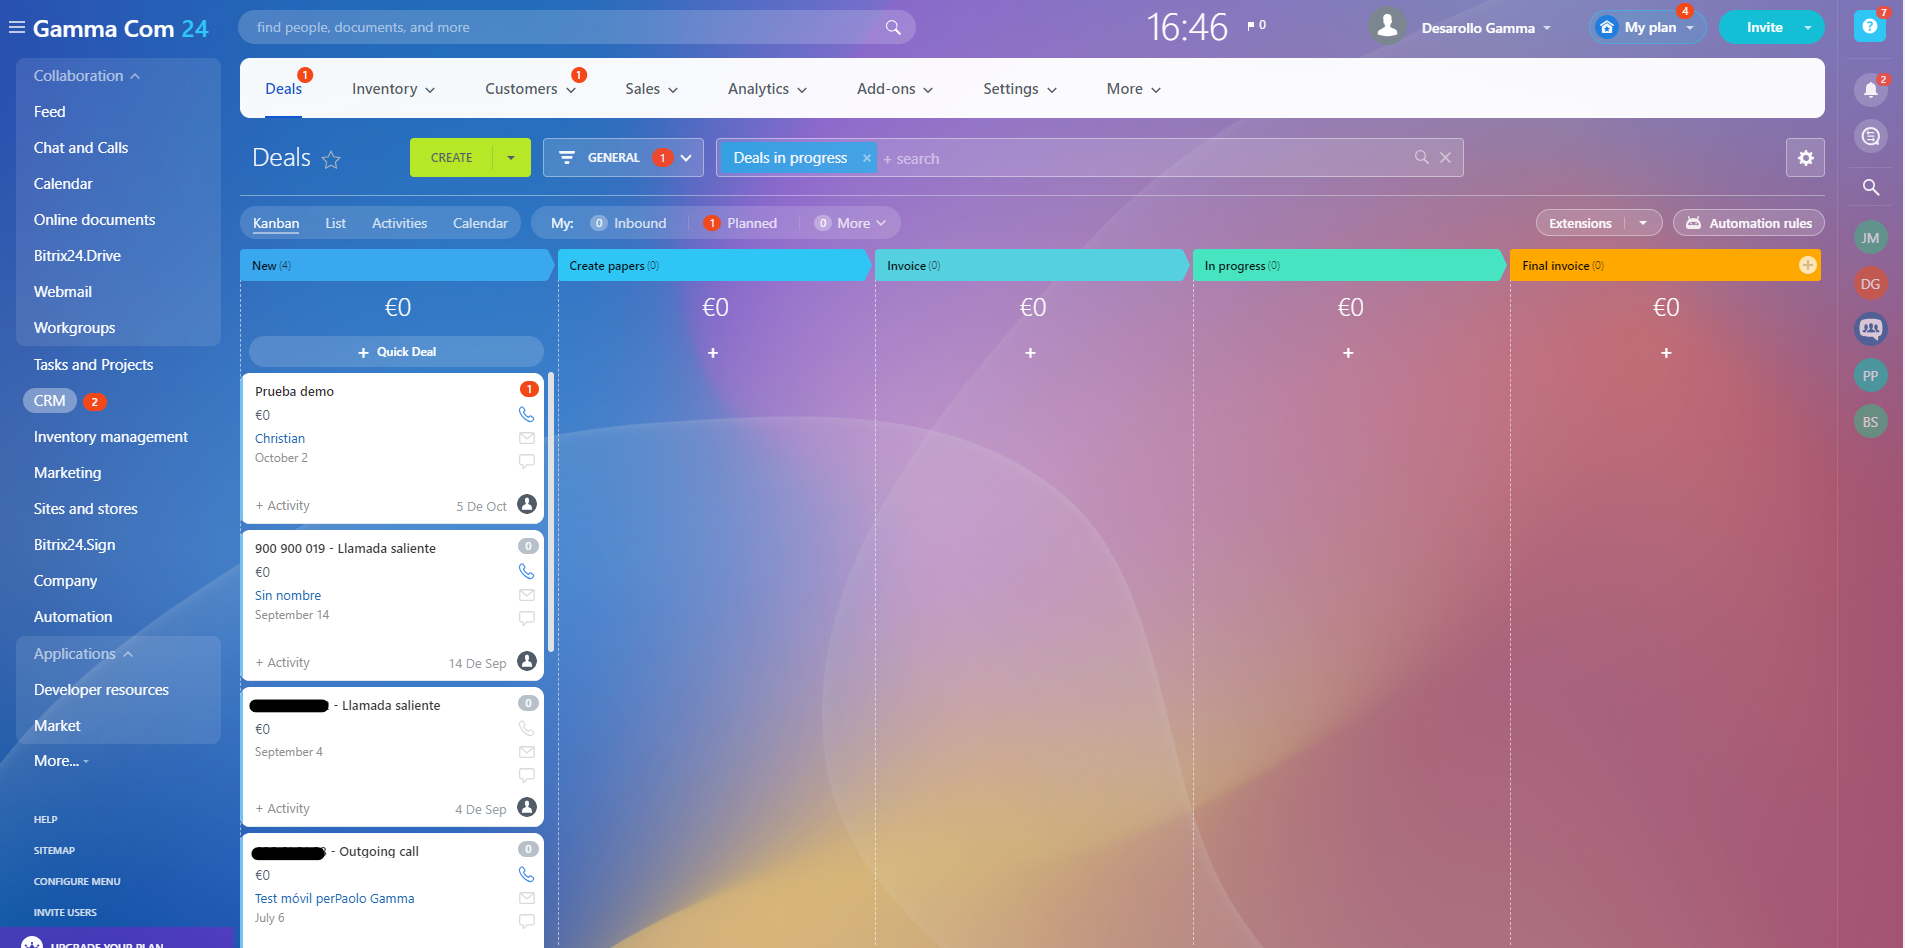Open the Christian contact link
Viewport: 1905px width, 948px height.
(280, 438)
